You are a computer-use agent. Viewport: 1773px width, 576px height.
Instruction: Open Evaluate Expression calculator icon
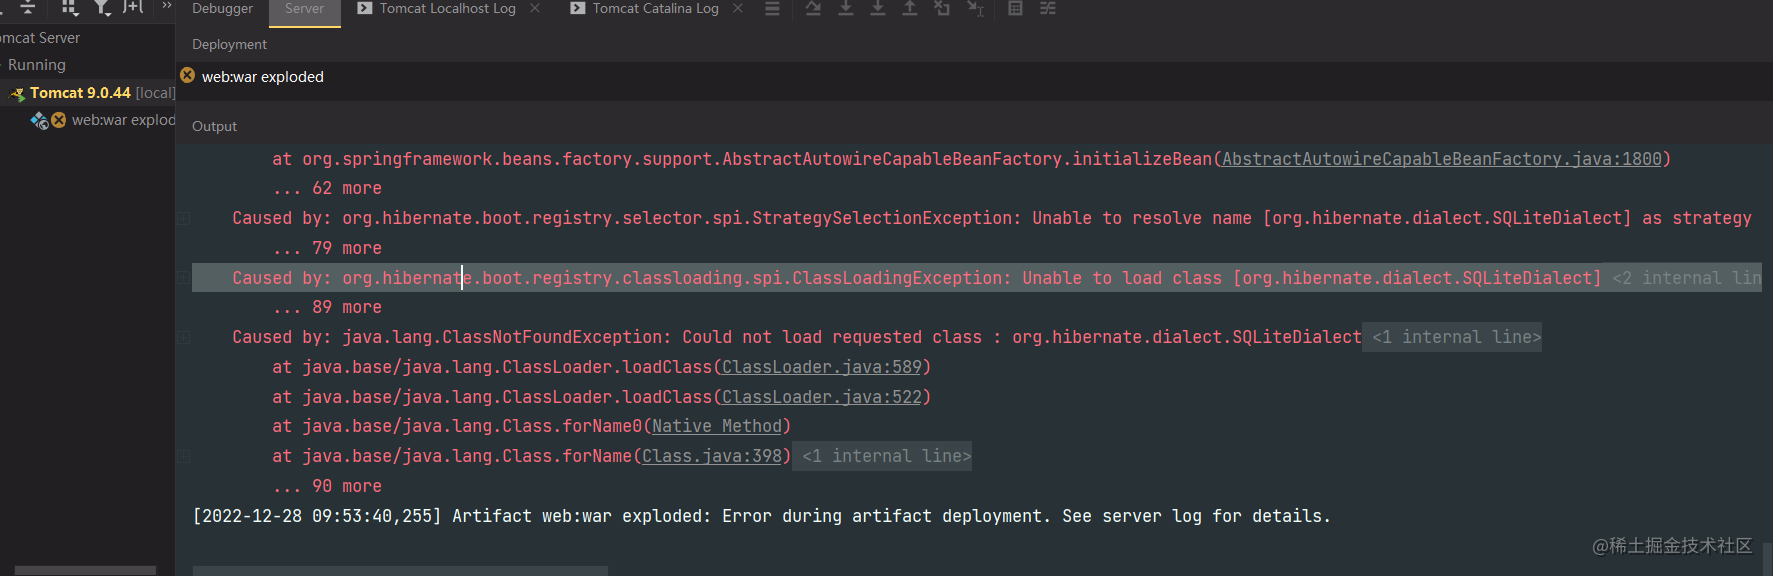1015,8
